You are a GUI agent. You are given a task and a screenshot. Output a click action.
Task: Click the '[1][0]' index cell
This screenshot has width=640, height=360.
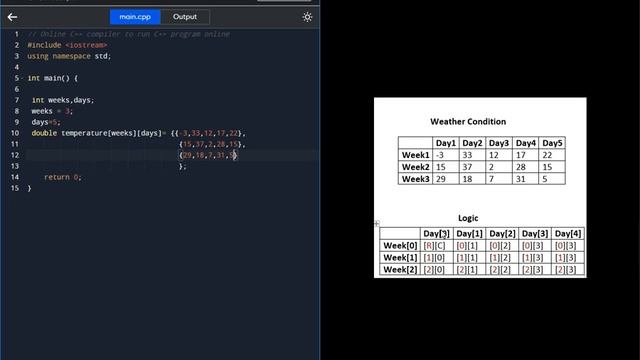436,258
